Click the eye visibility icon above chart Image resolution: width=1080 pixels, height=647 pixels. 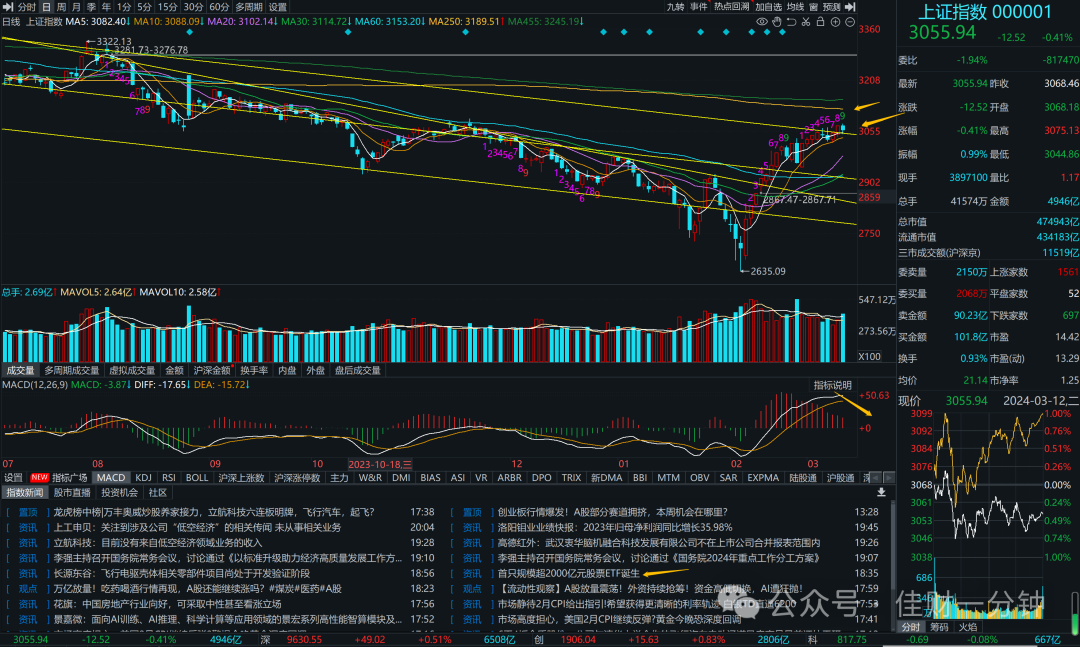762,22
